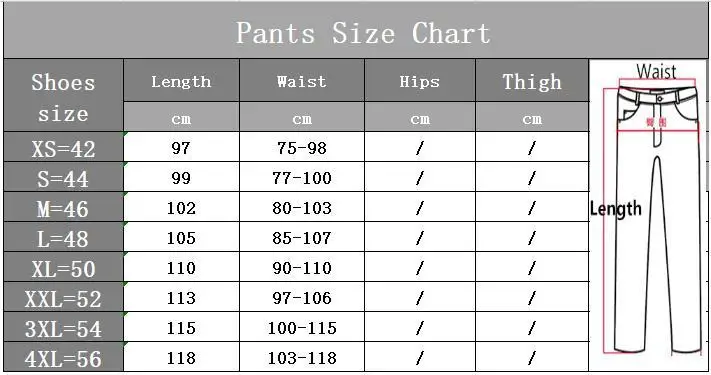Click the 110 length value for XL
This screenshot has width=711, height=375.
click(181, 268)
